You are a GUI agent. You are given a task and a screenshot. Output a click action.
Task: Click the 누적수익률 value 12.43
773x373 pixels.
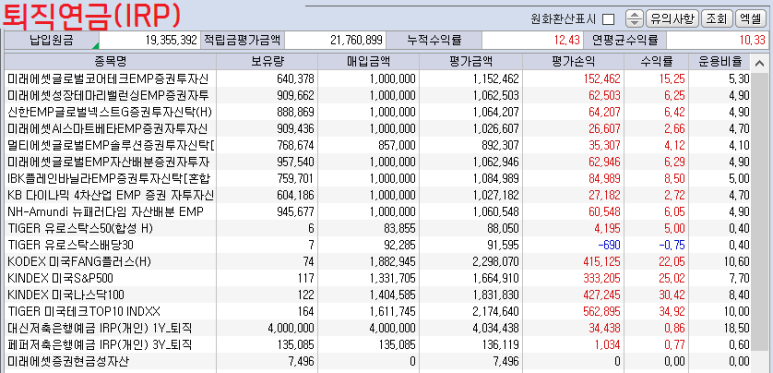(566, 40)
